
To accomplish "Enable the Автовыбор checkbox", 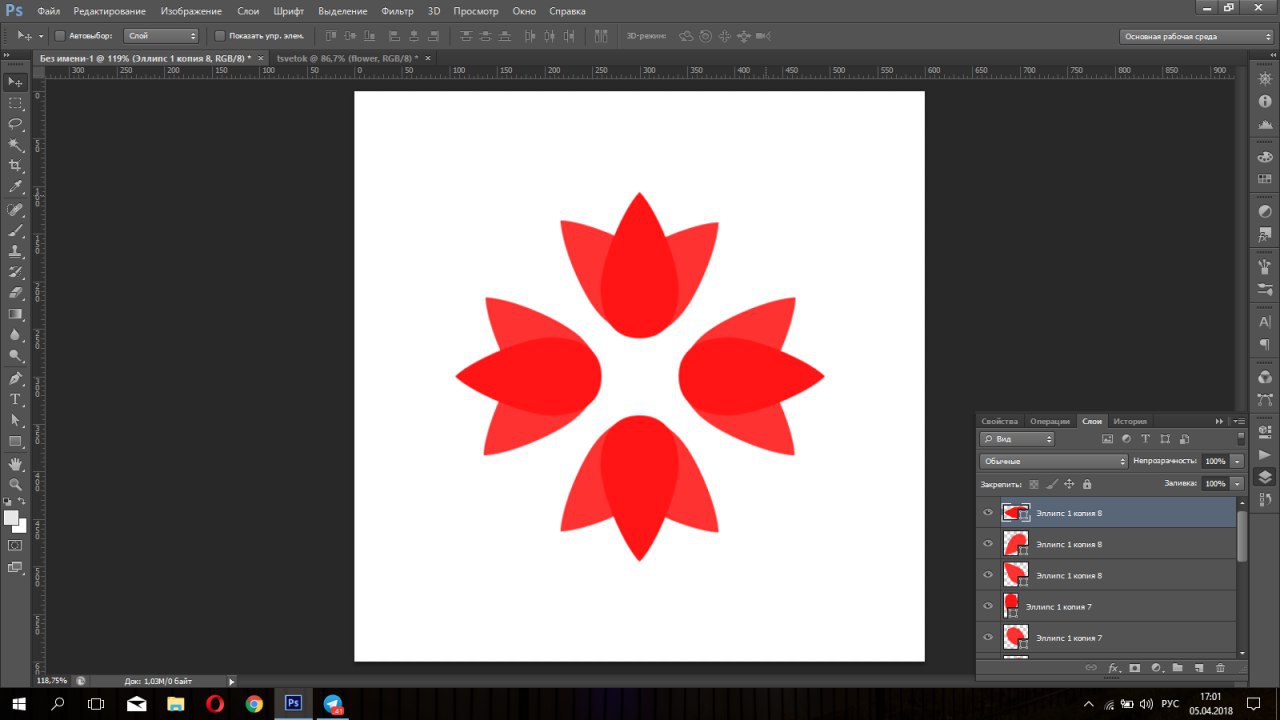I will pyautogui.click(x=59, y=36).
